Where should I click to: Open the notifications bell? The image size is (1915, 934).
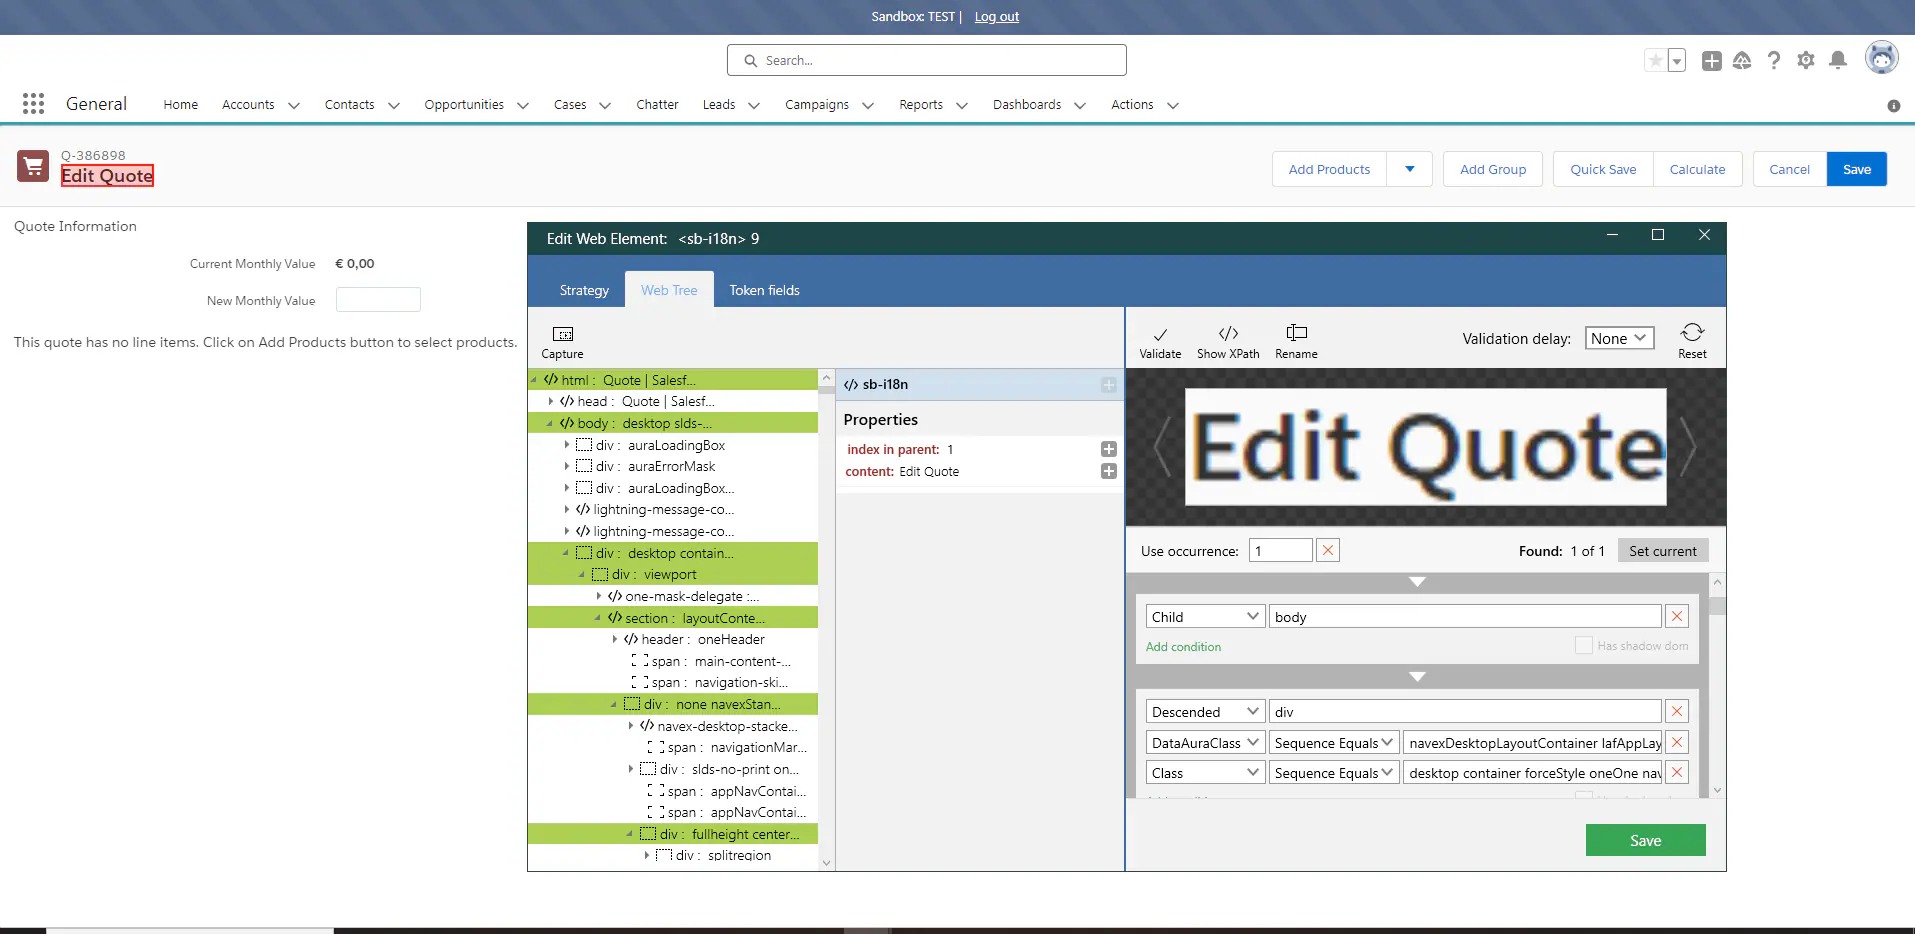1837,61
